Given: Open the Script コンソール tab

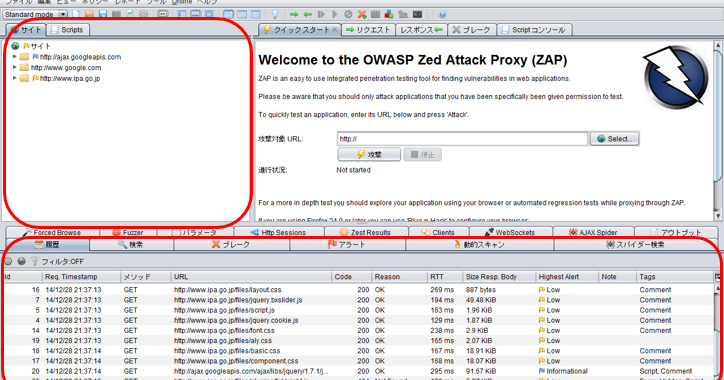Looking at the screenshot, I should pyautogui.click(x=534, y=30).
